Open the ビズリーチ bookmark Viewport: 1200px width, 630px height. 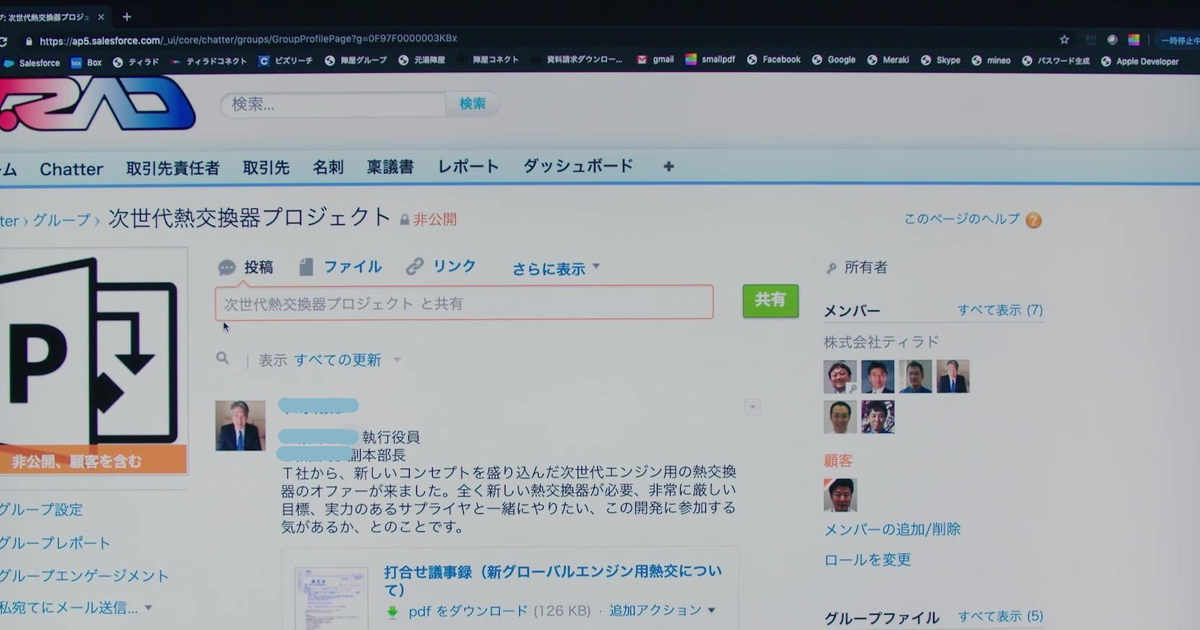coord(286,61)
